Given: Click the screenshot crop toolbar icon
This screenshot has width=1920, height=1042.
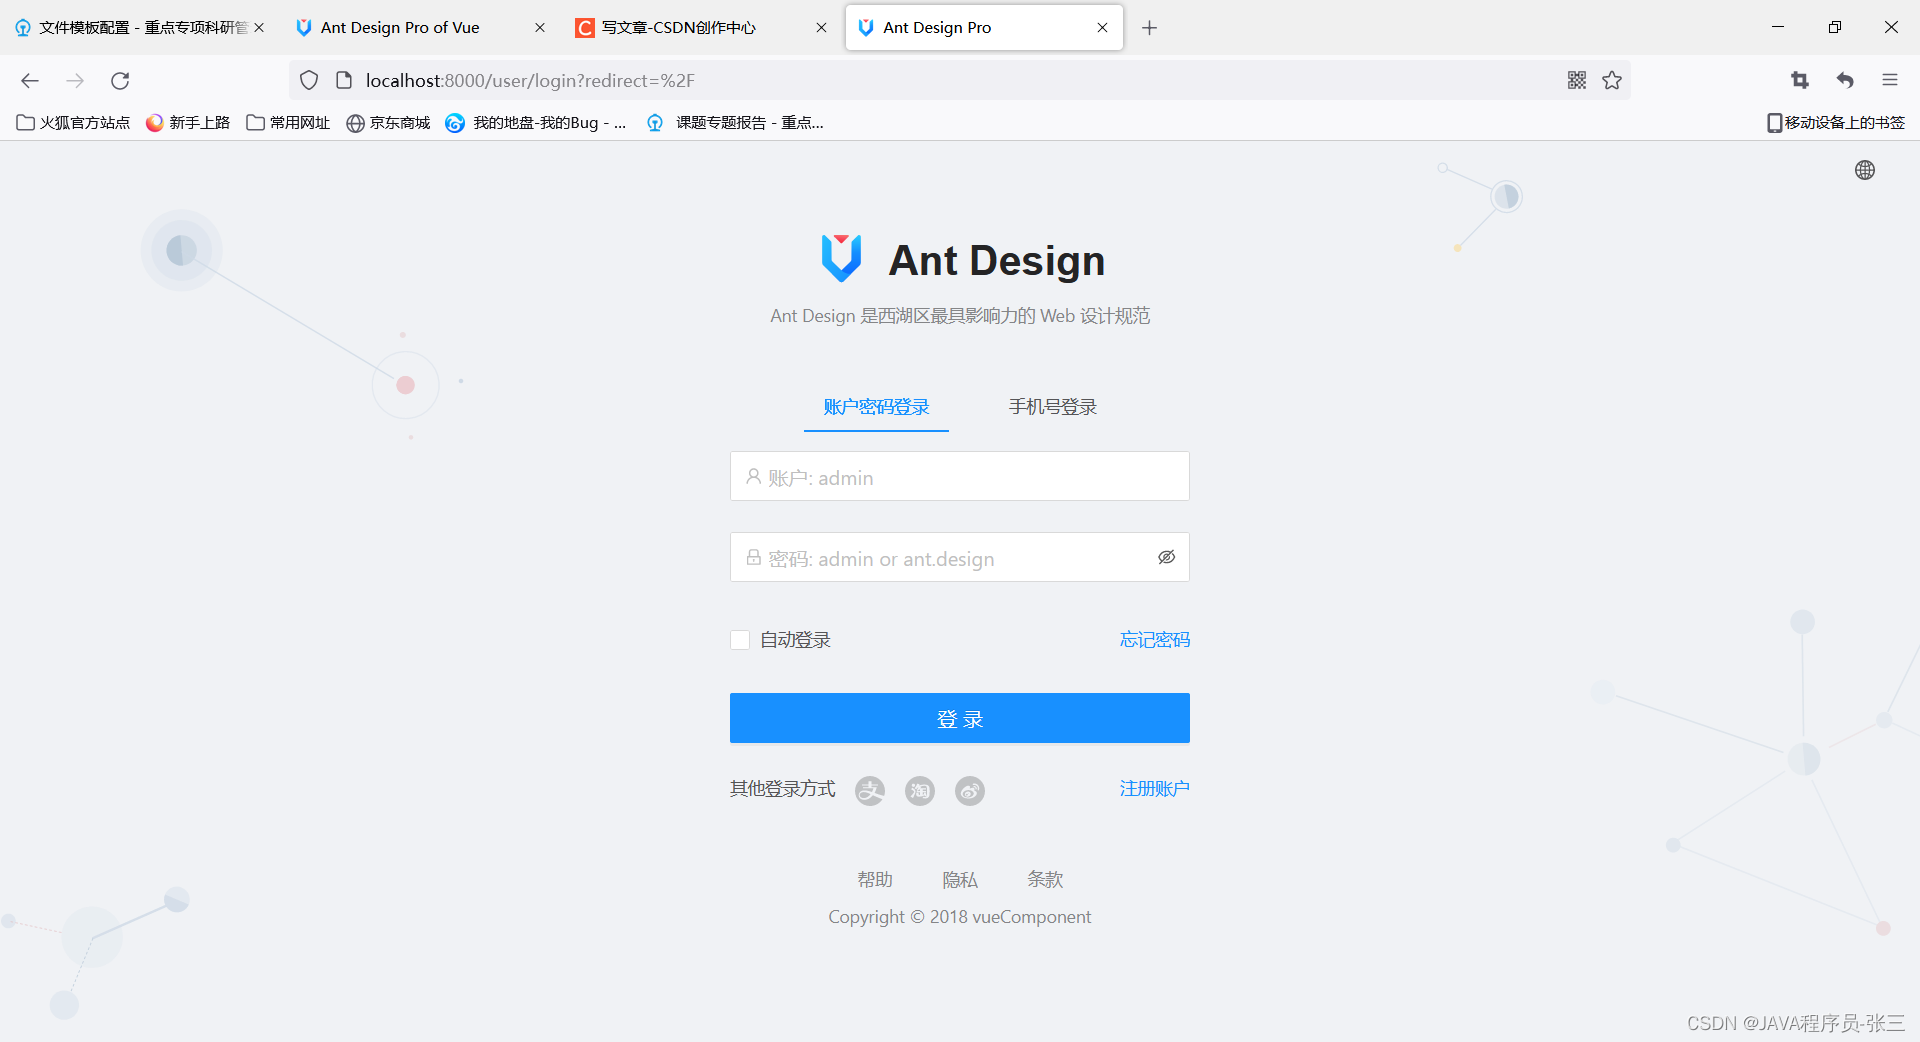Looking at the screenshot, I should pyautogui.click(x=1800, y=80).
